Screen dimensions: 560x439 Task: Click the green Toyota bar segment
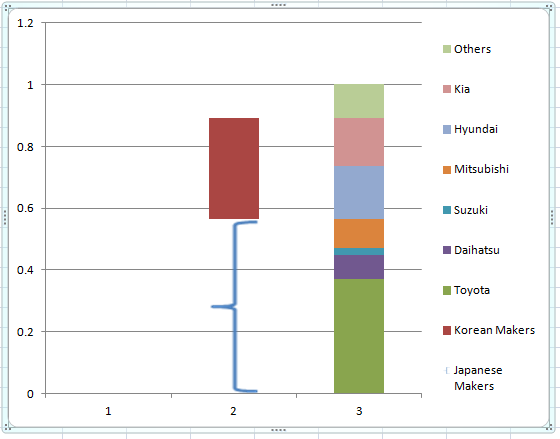(359, 336)
